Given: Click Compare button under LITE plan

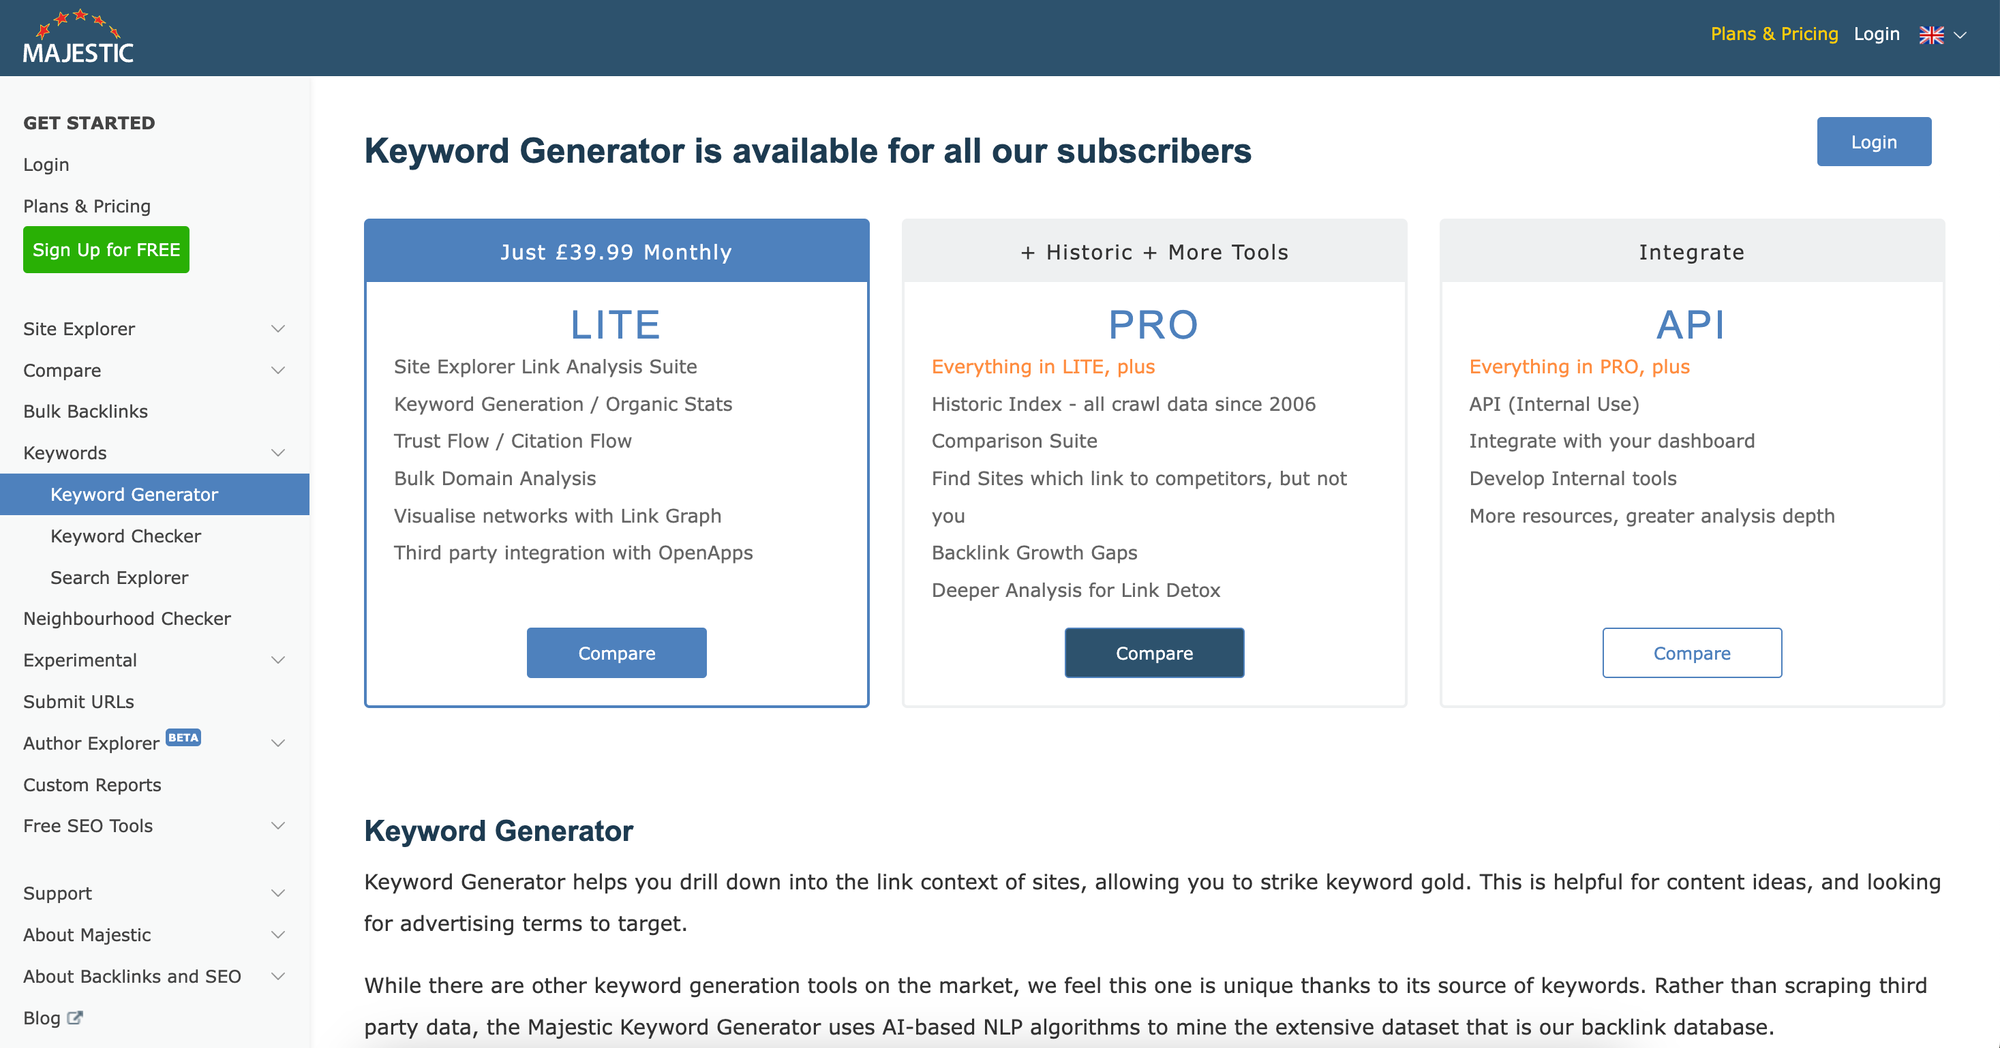Looking at the screenshot, I should pos(617,653).
